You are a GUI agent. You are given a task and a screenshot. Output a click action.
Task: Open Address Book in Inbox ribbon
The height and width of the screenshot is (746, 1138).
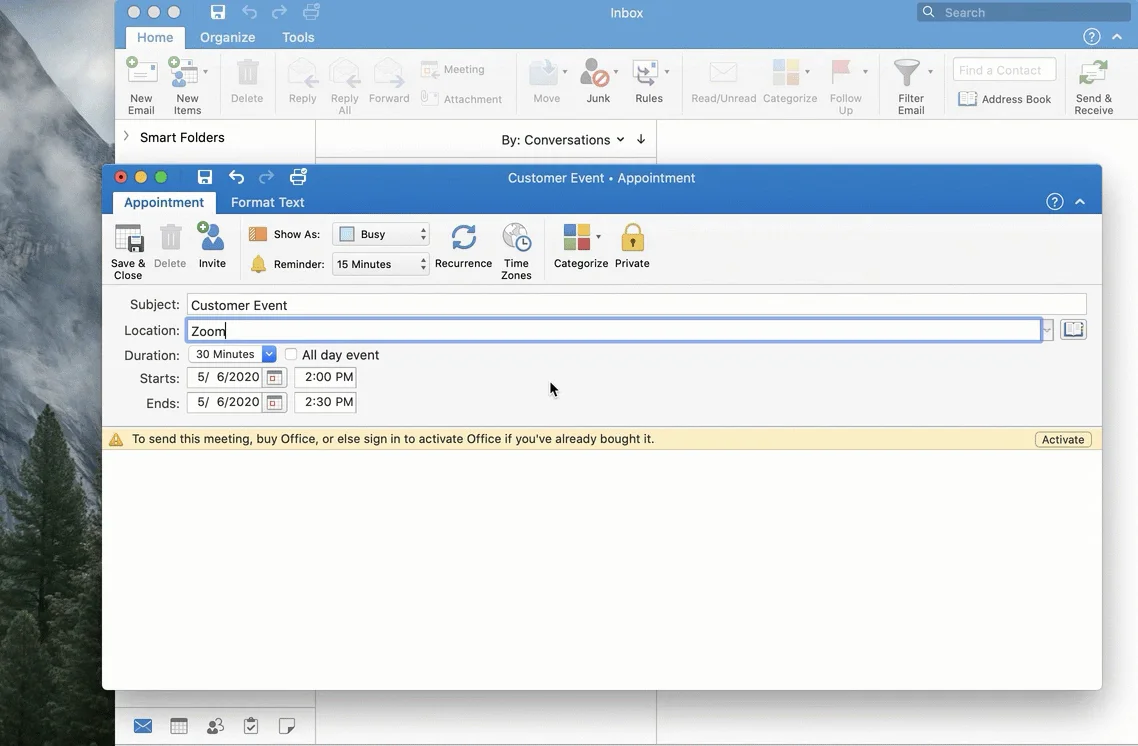point(1004,99)
